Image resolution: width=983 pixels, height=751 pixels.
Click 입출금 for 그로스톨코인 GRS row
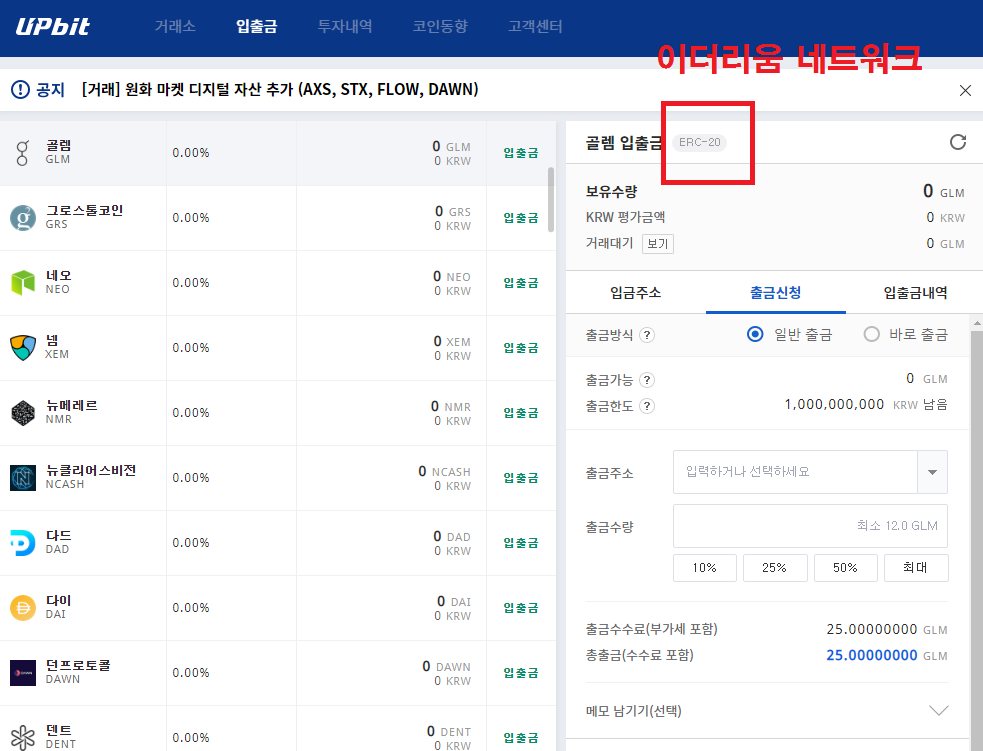tap(521, 218)
